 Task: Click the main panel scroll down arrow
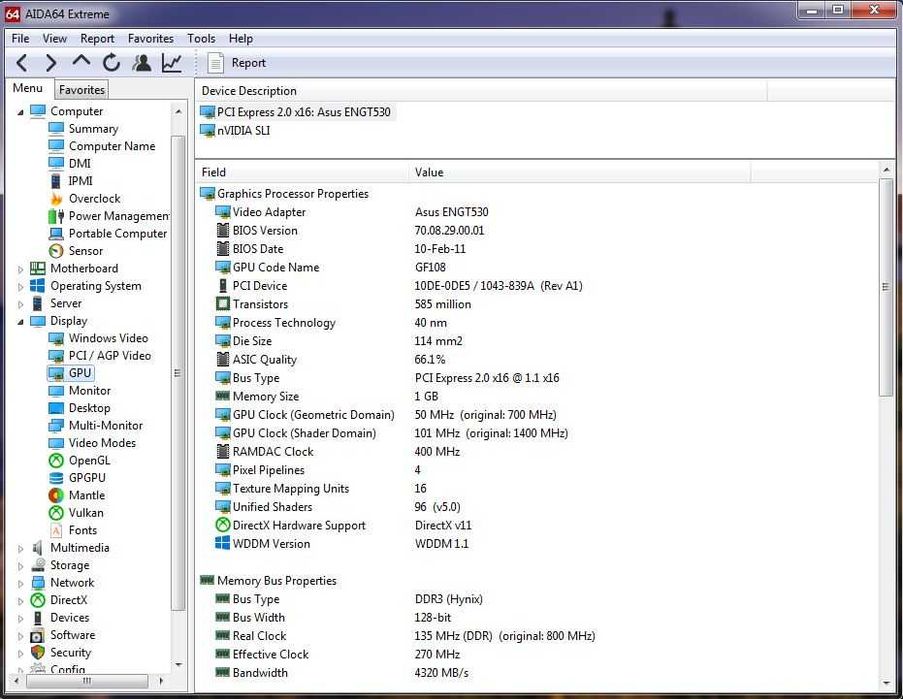click(x=886, y=683)
